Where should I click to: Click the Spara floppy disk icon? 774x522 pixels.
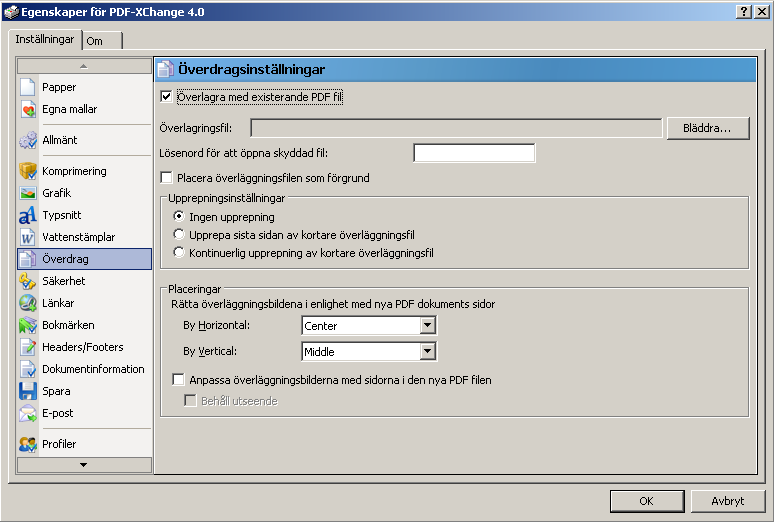(28, 391)
